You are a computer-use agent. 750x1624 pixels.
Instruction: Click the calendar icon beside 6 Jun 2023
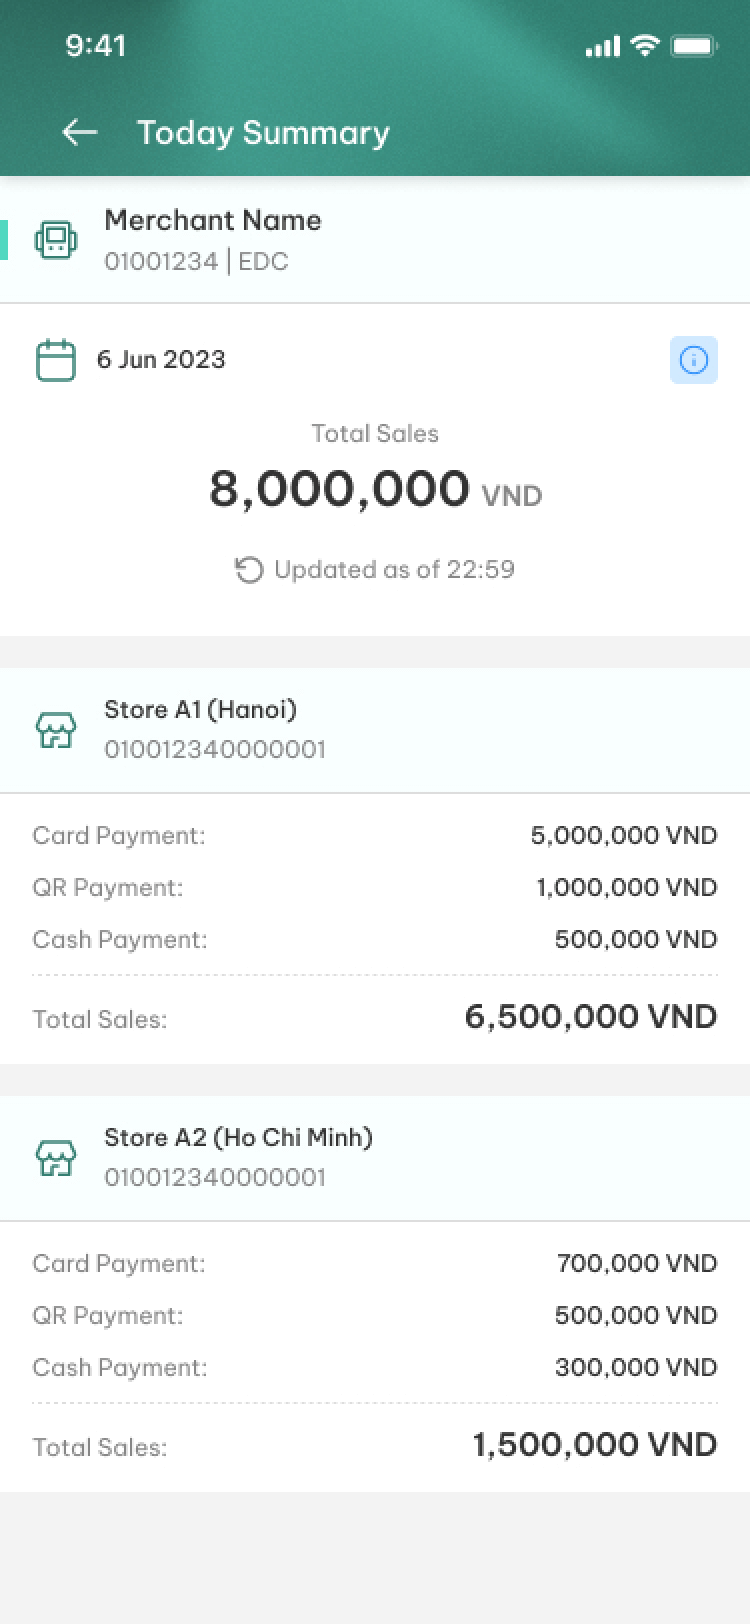tap(56, 360)
